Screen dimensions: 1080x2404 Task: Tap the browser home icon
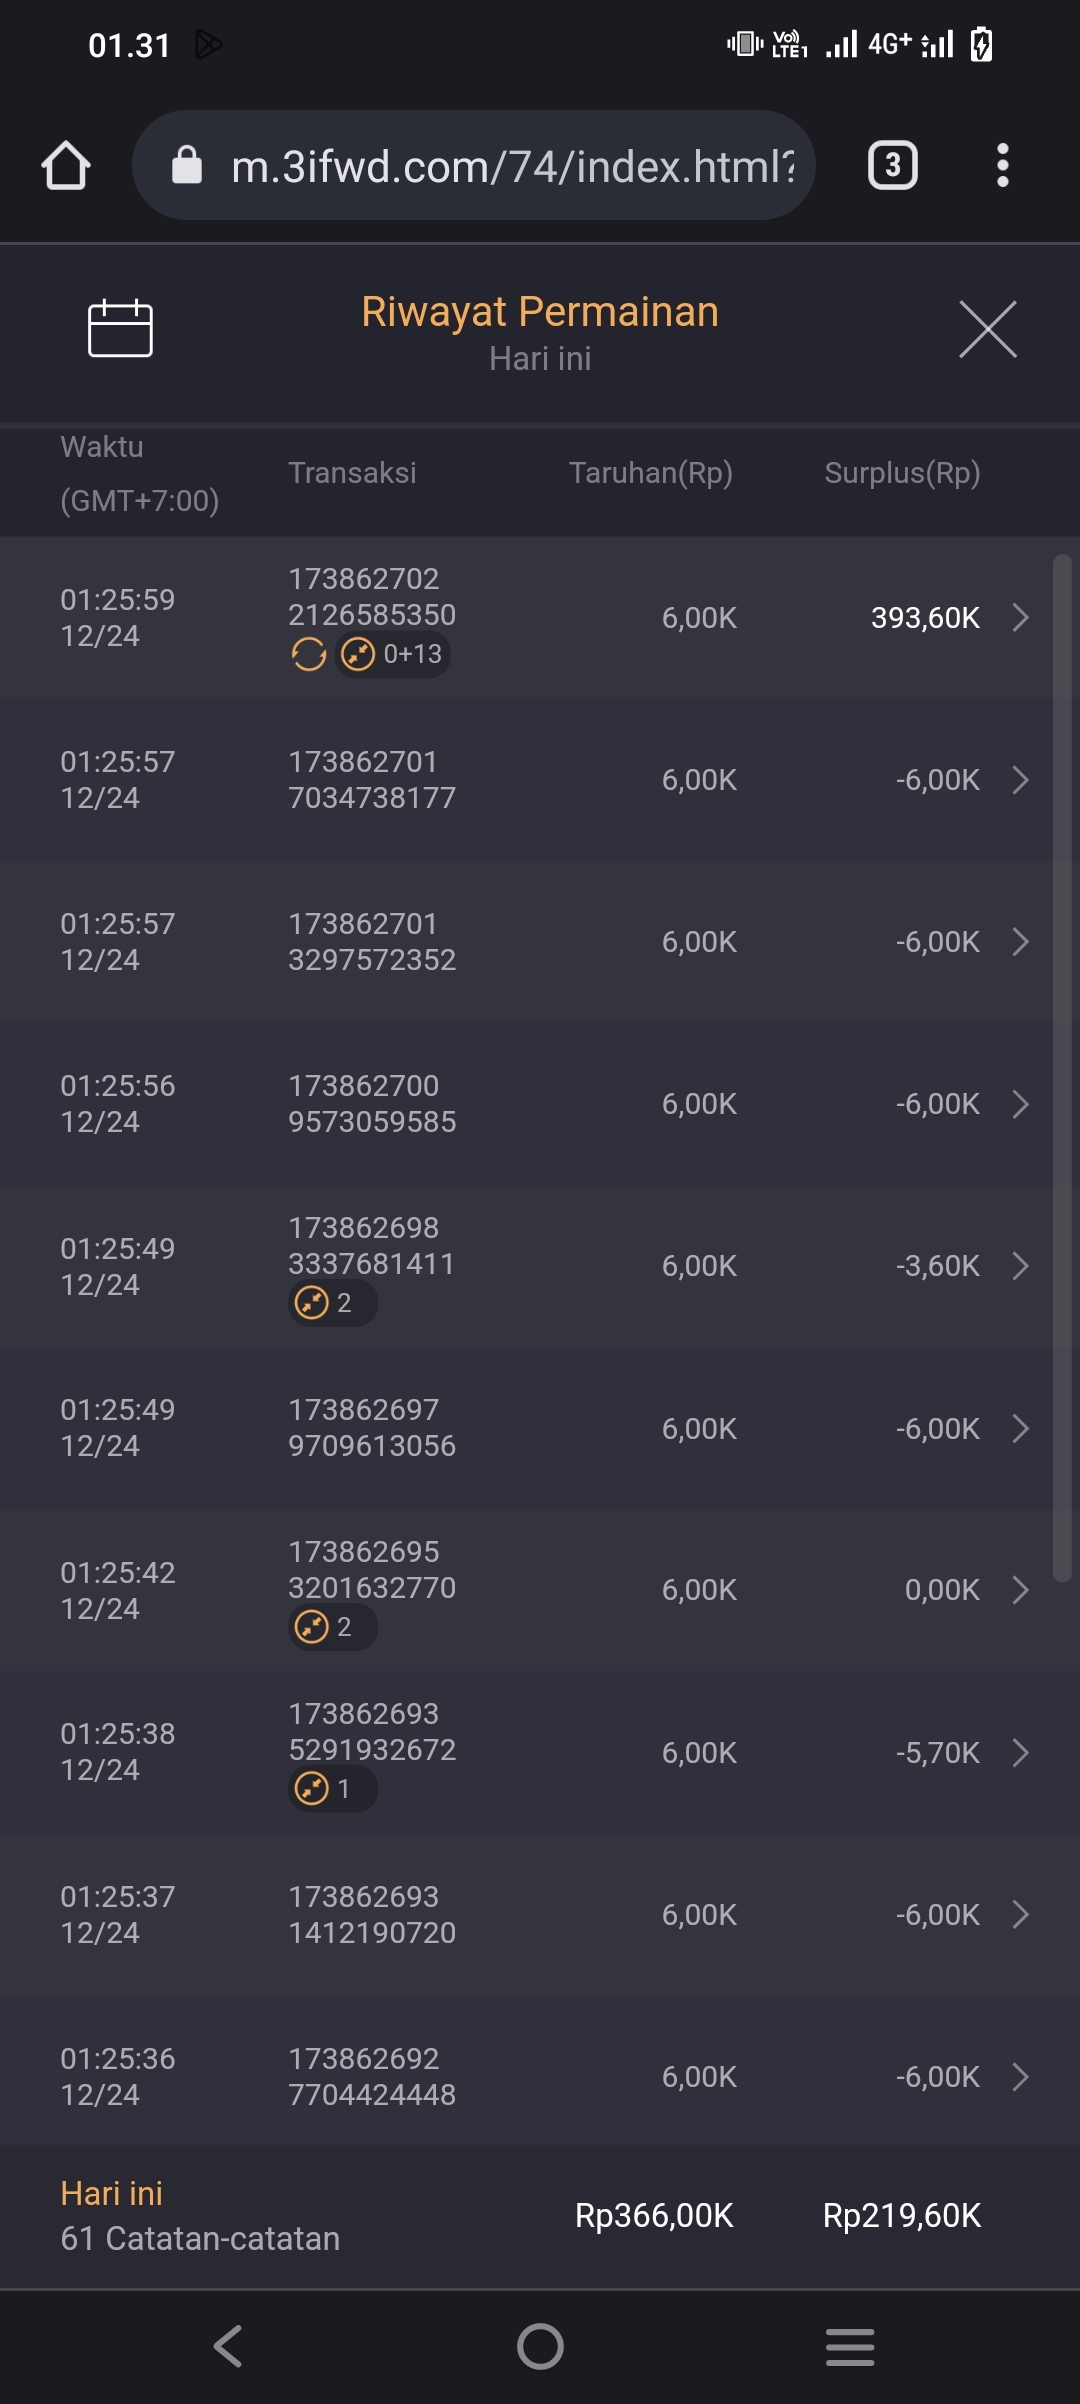coord(66,165)
